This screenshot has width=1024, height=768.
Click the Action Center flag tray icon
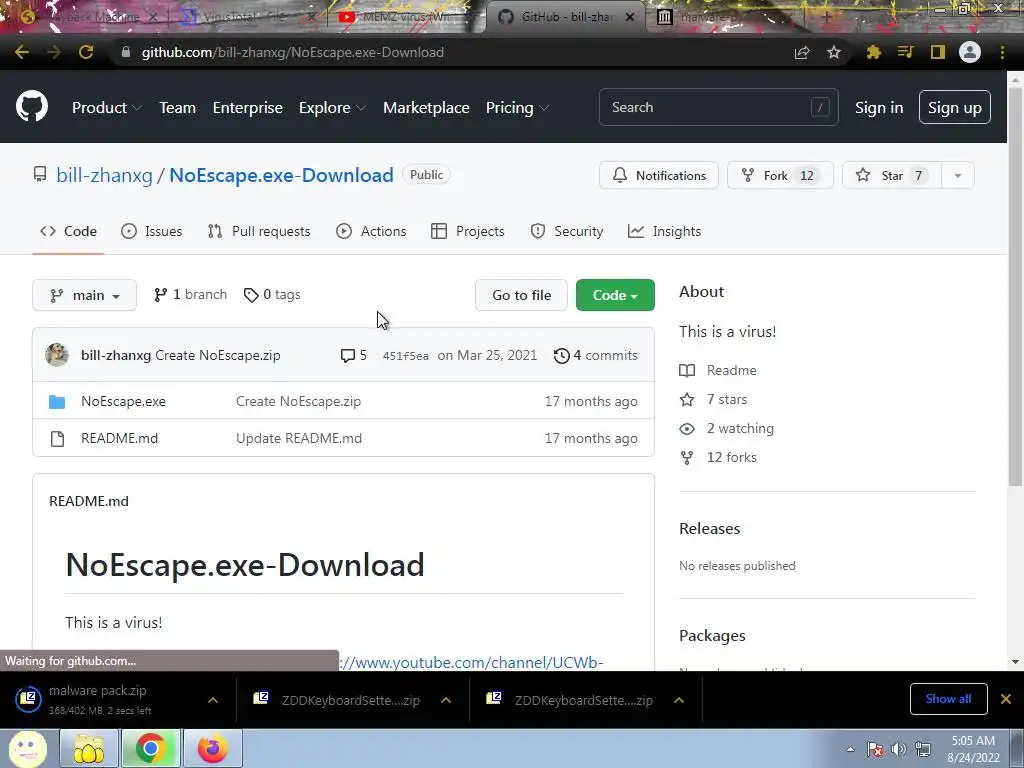(875, 749)
